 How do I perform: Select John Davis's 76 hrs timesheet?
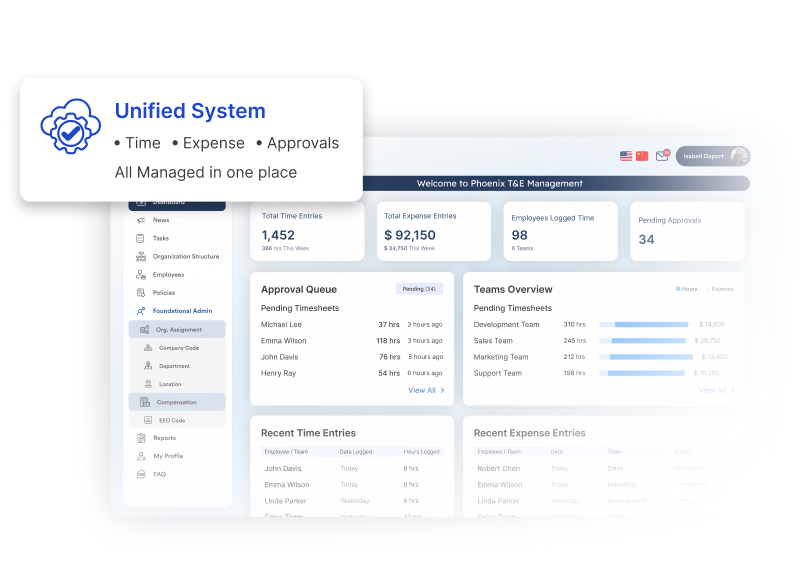coord(352,357)
